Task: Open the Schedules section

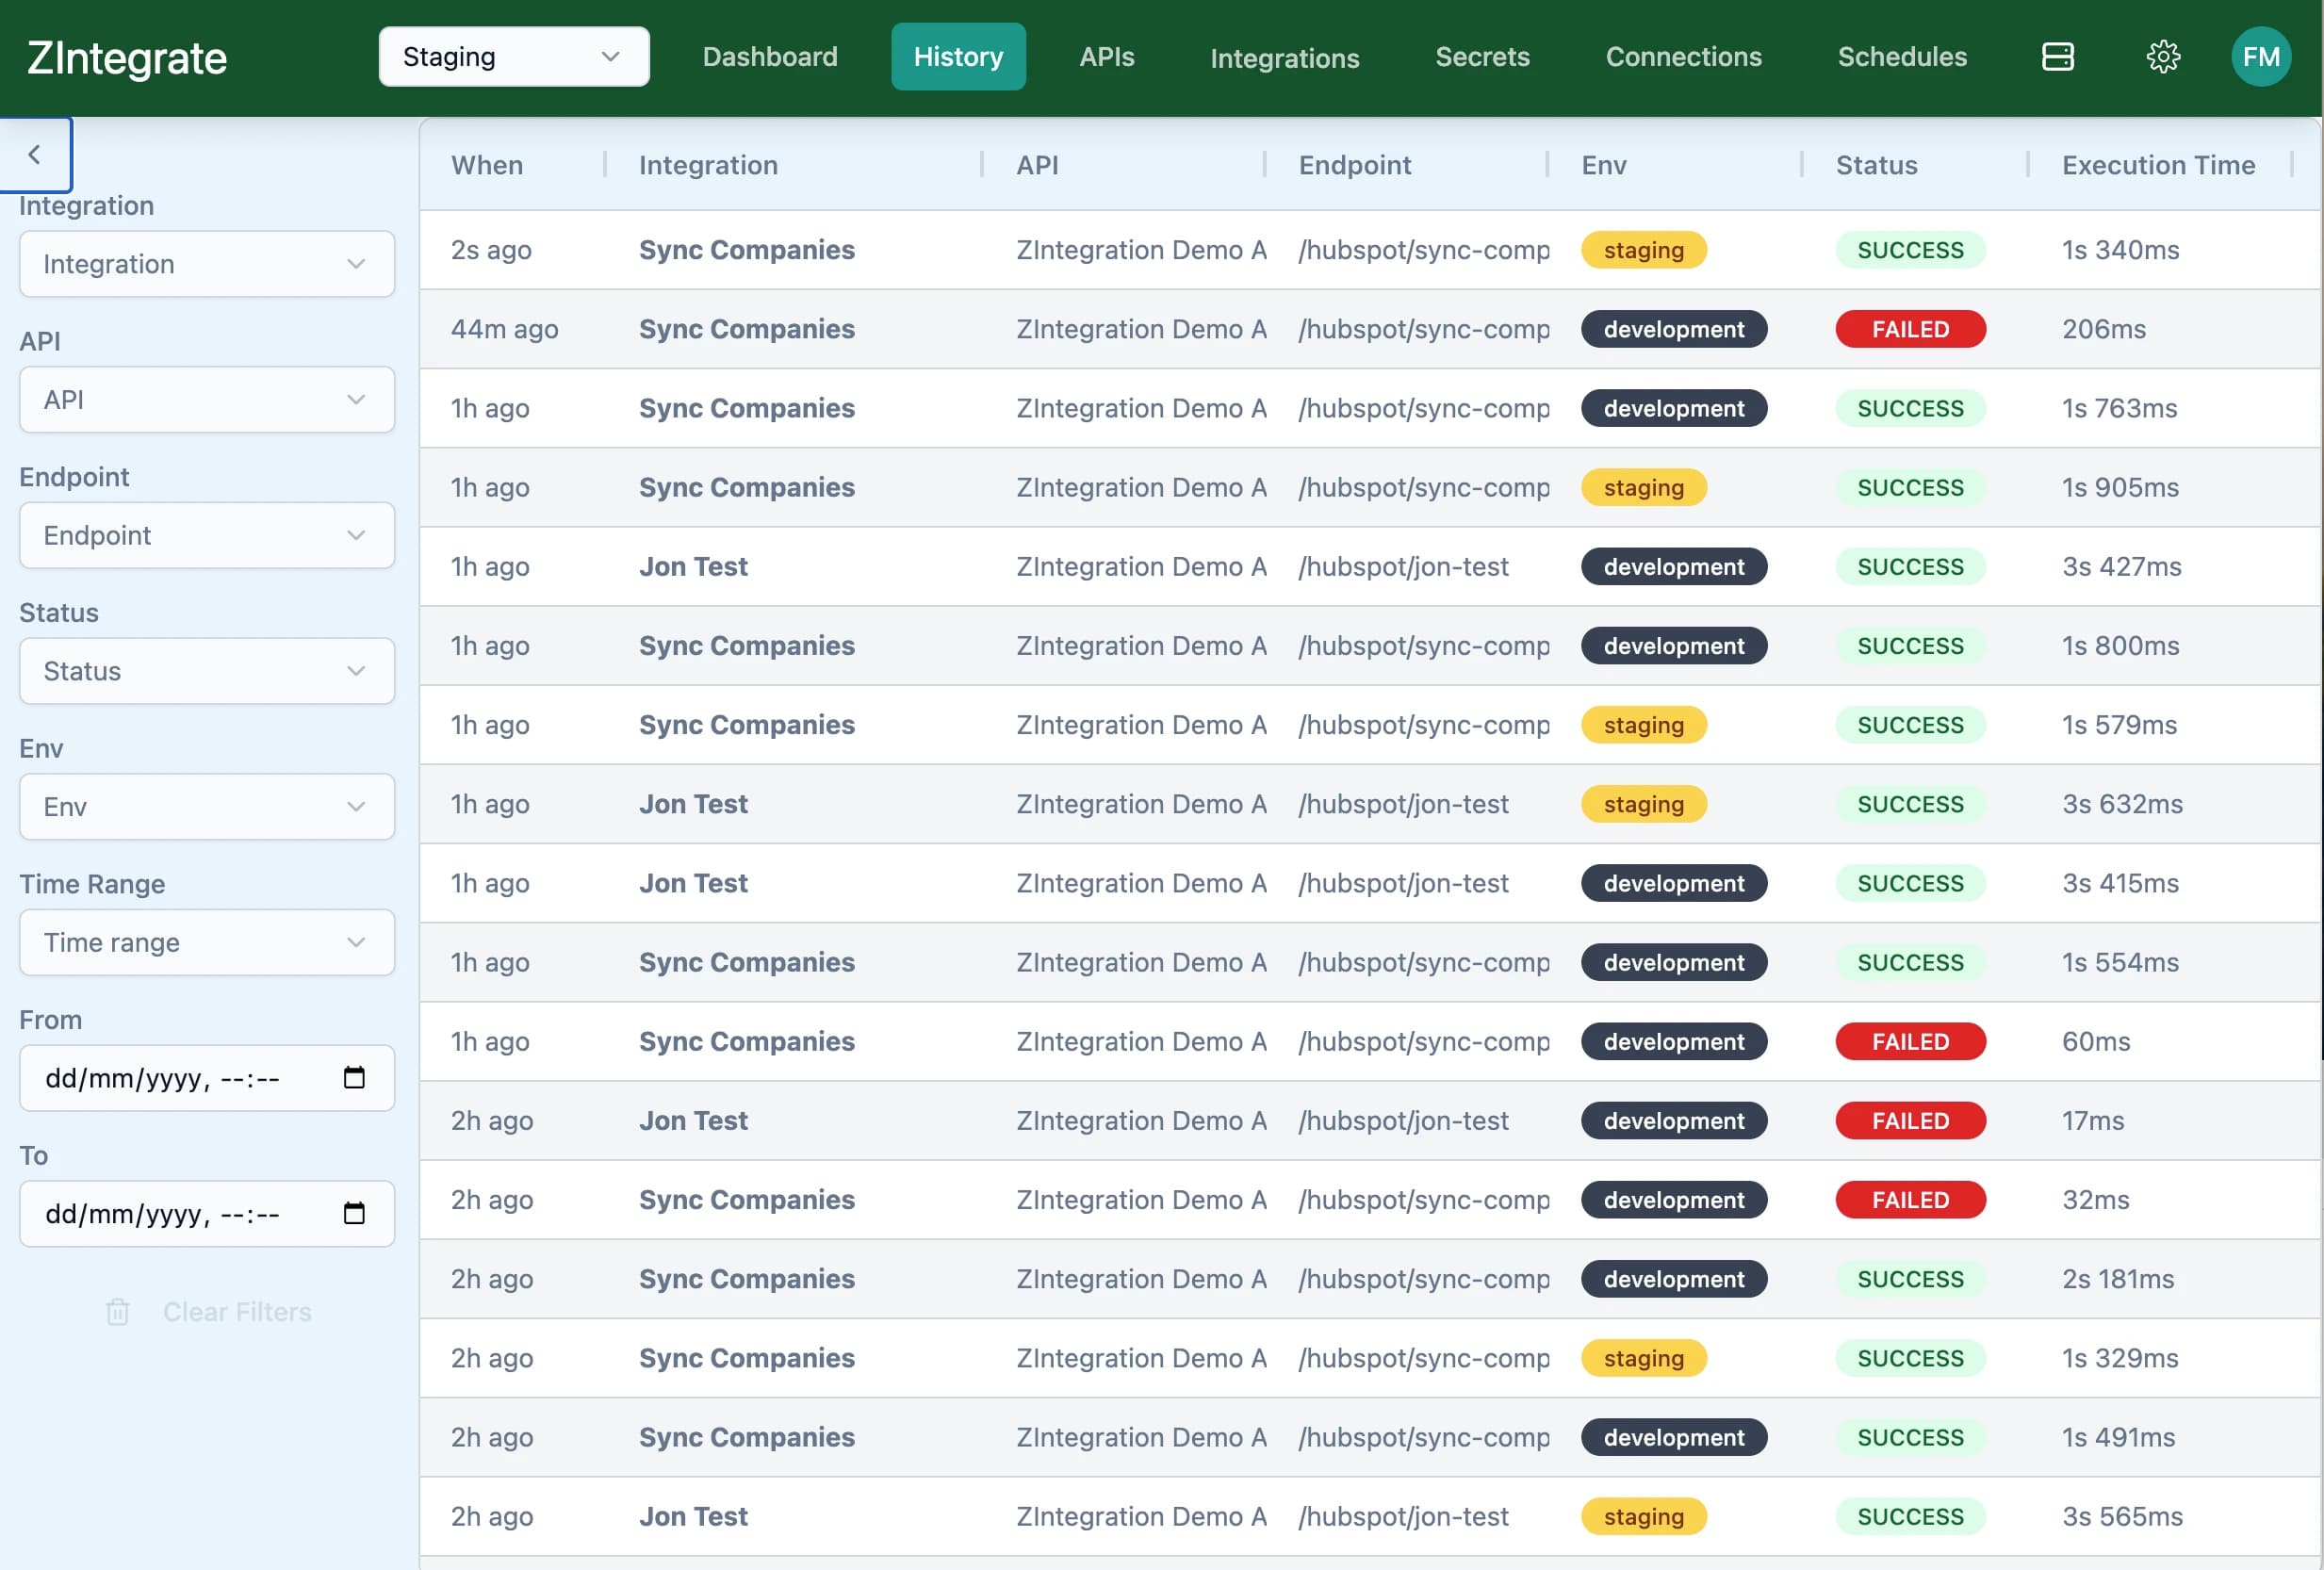Action: (x=1901, y=57)
